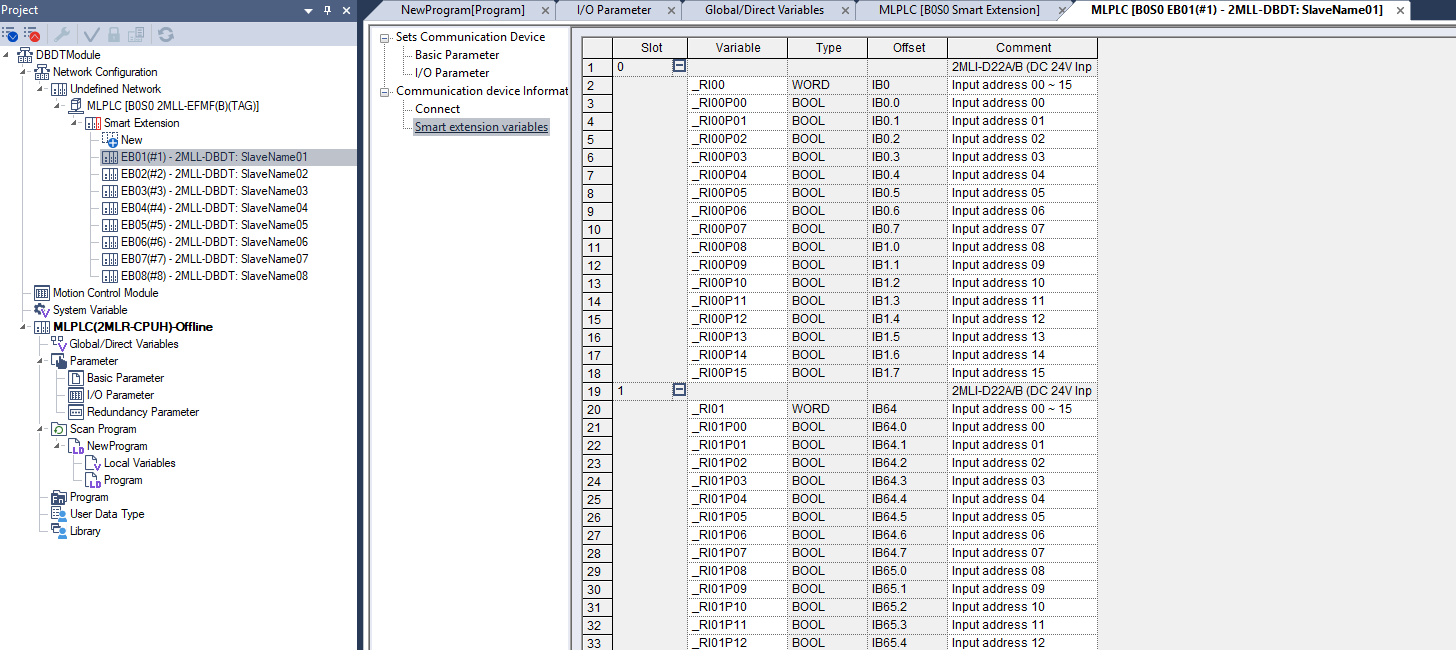This screenshot has width=1456, height=650.
Task: Click the Motion Control Module icon
Action: click(42, 293)
